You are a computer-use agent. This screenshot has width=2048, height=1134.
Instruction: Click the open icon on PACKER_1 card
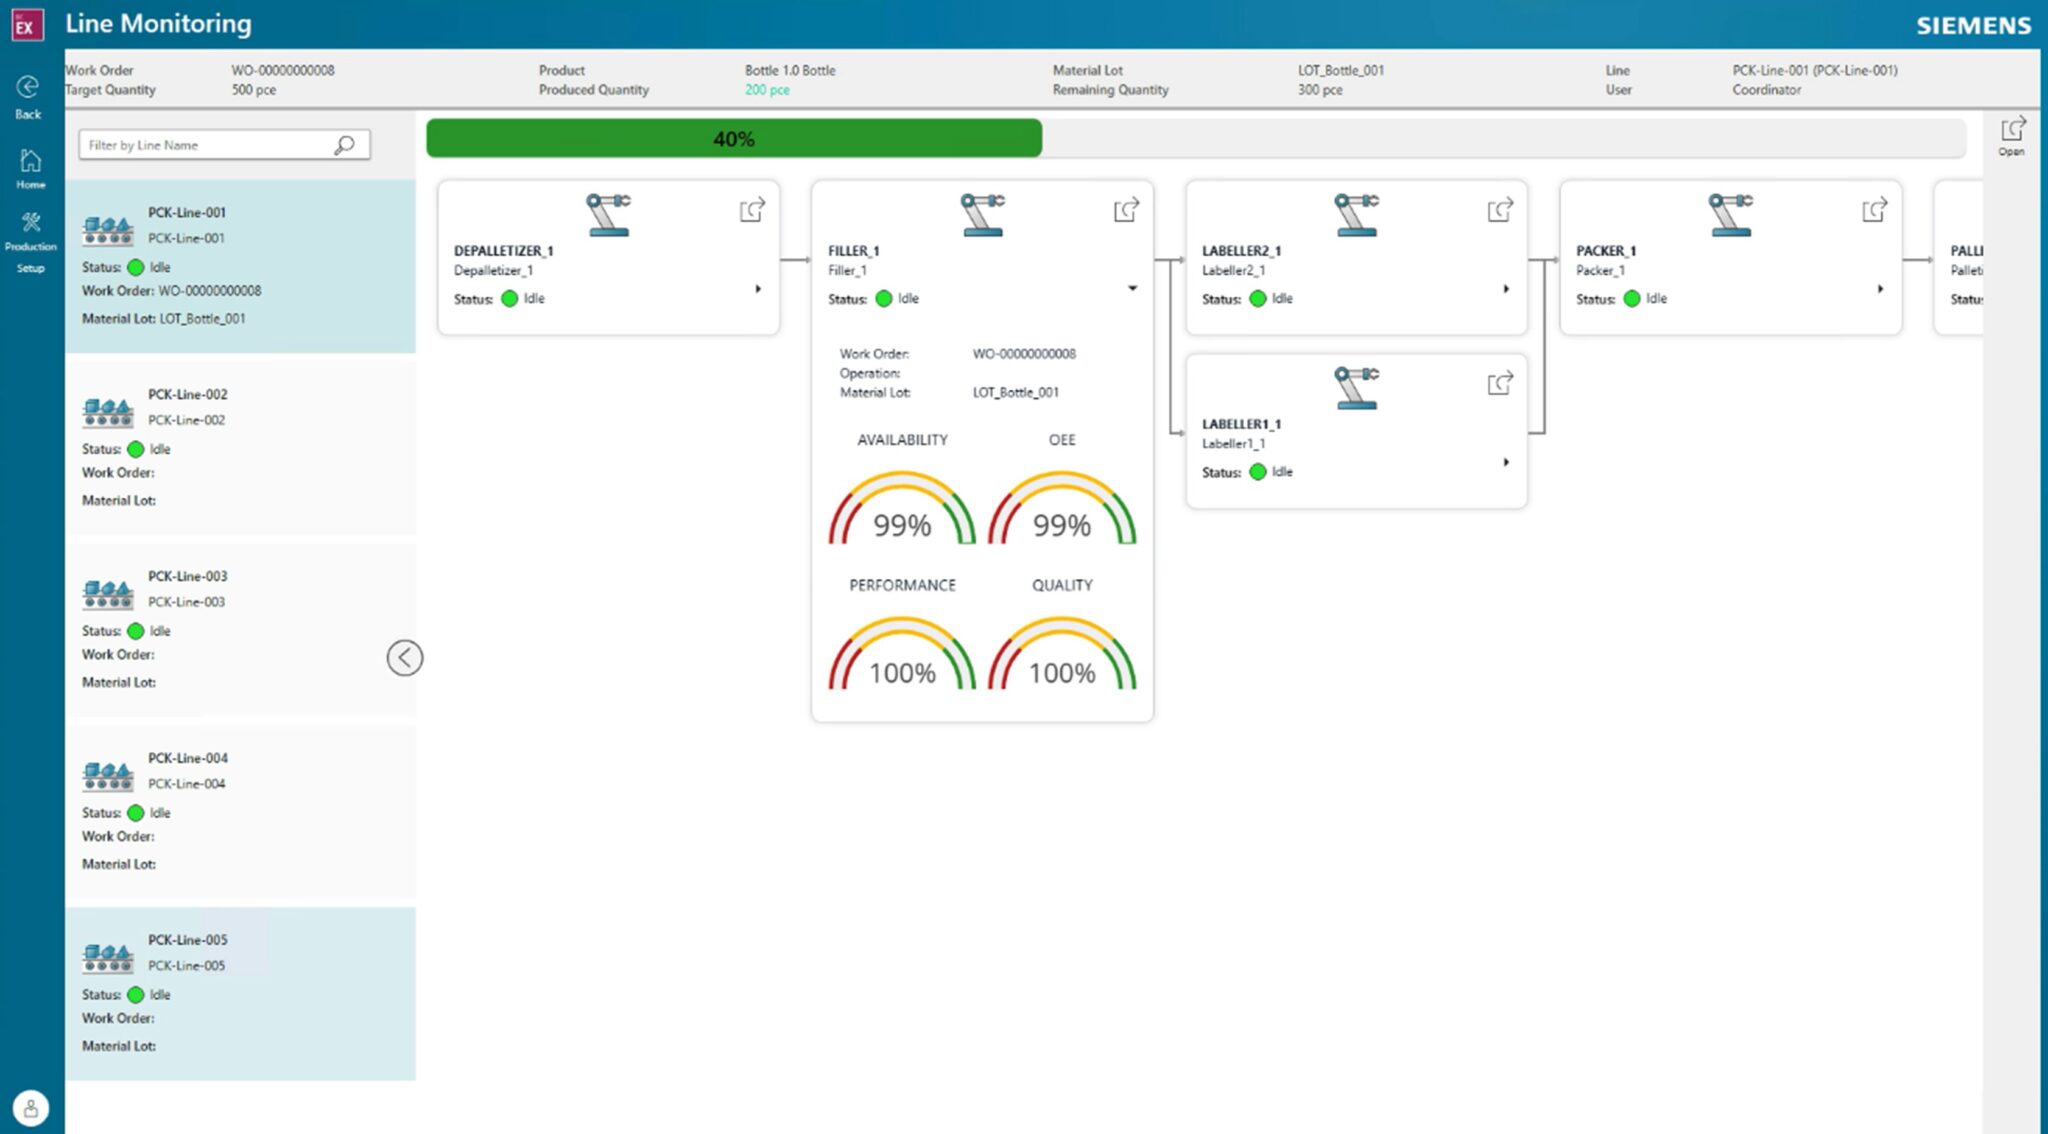click(x=1873, y=210)
